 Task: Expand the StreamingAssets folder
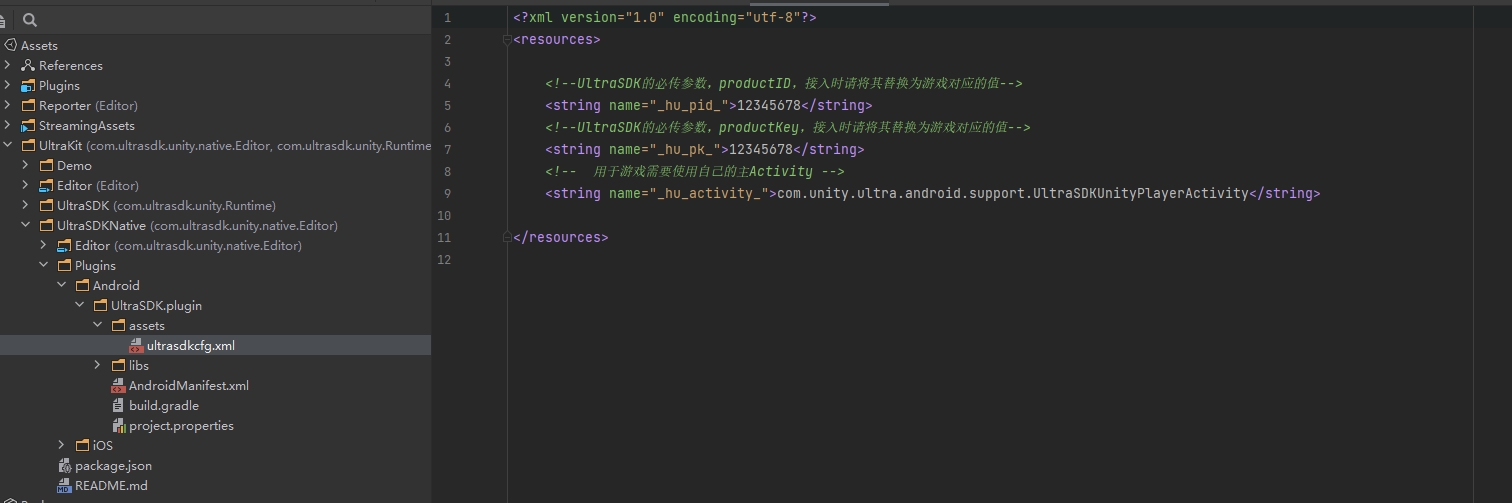pyautogui.click(x=8, y=125)
